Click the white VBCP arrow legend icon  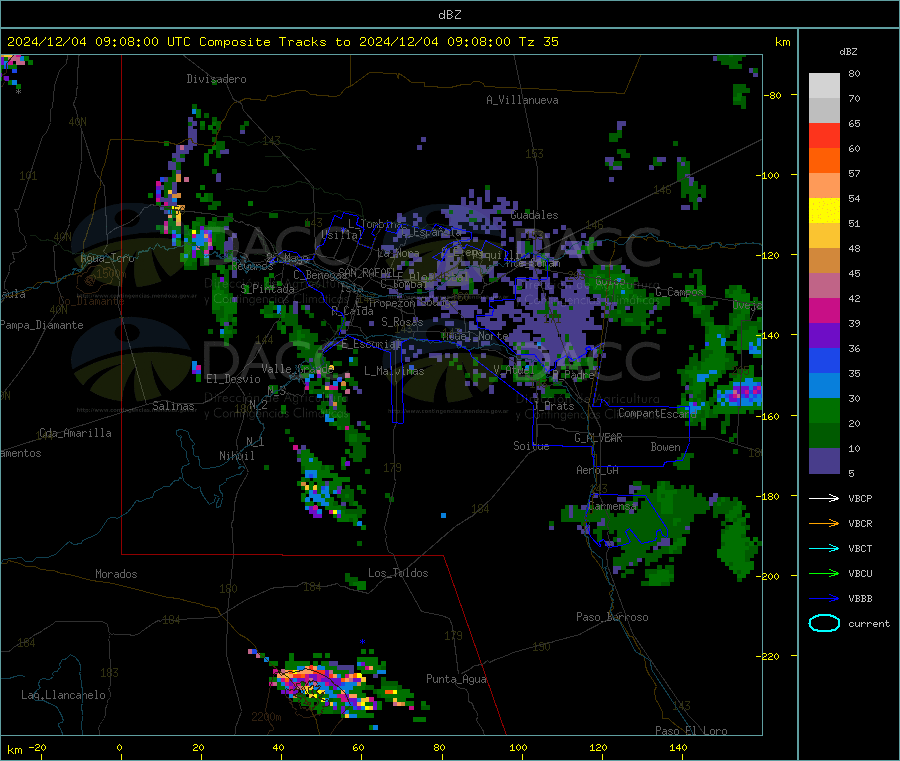click(824, 498)
